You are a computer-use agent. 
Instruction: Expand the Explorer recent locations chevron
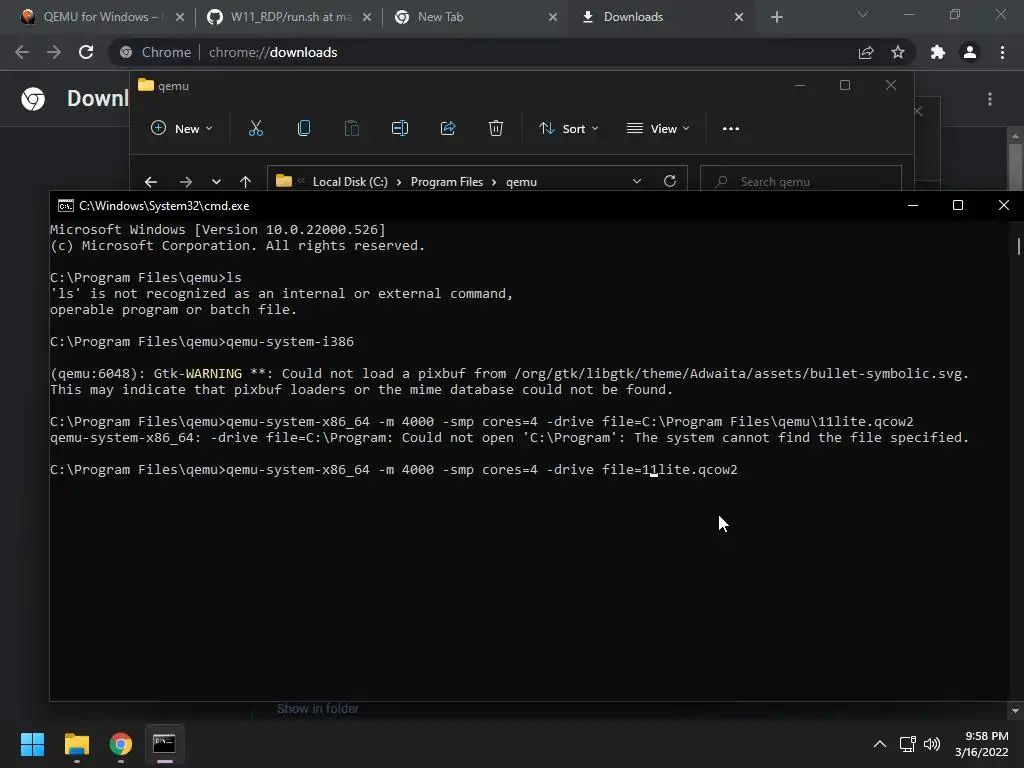[x=216, y=182]
